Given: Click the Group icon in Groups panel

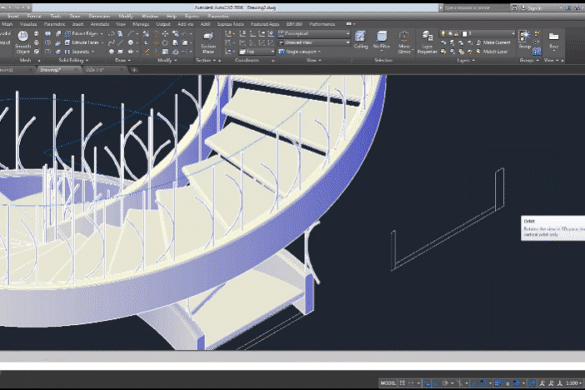Looking at the screenshot, I should pyautogui.click(x=525, y=39).
